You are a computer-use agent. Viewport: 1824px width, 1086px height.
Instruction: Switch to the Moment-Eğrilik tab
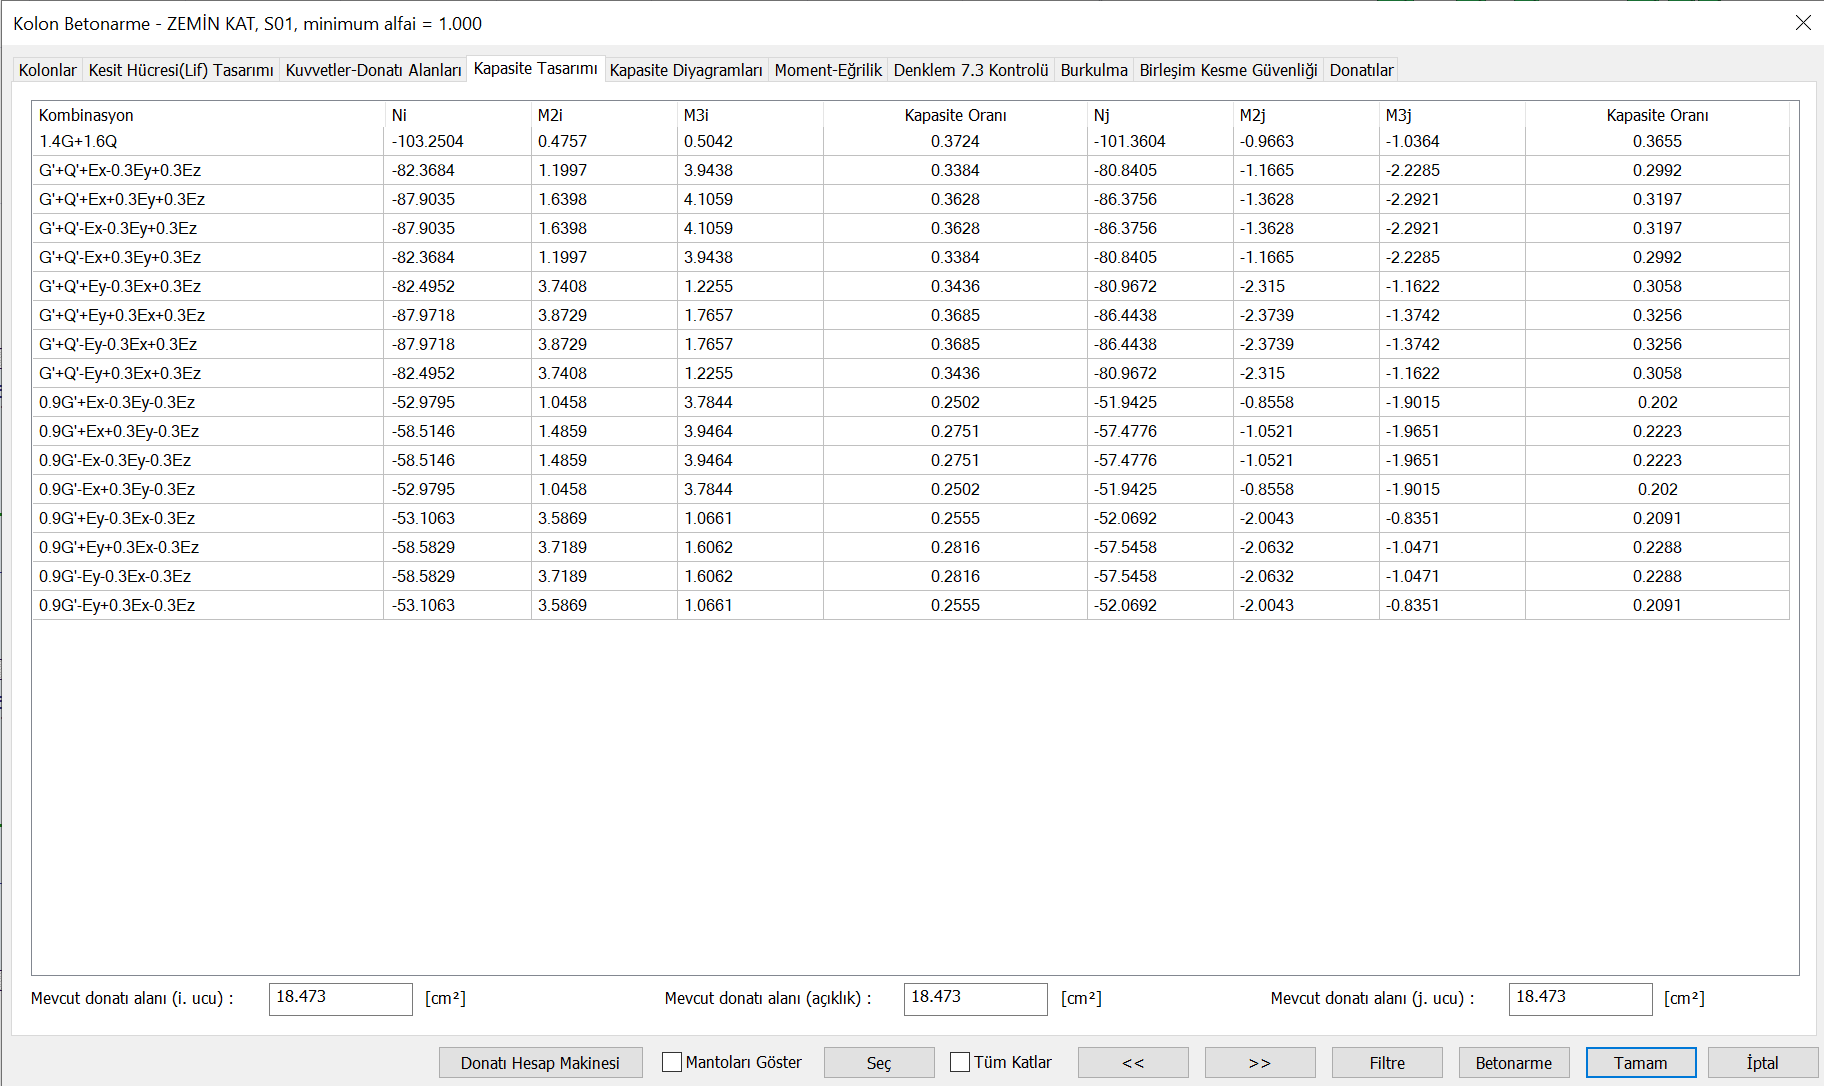(828, 70)
